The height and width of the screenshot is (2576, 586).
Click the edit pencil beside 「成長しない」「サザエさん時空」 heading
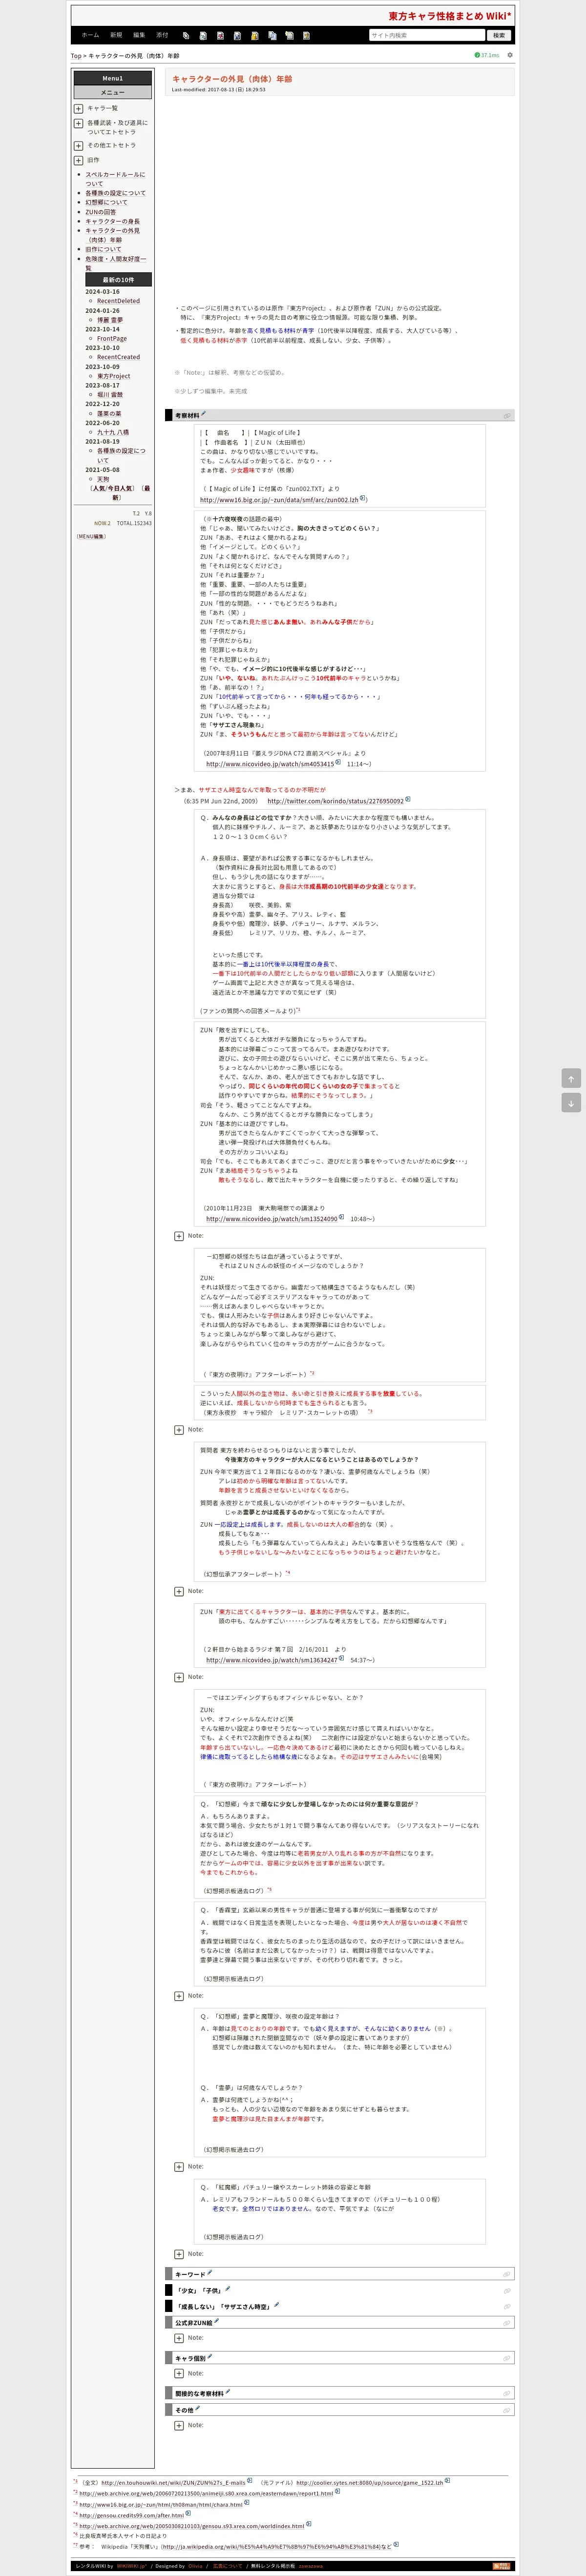[x=276, y=2304]
